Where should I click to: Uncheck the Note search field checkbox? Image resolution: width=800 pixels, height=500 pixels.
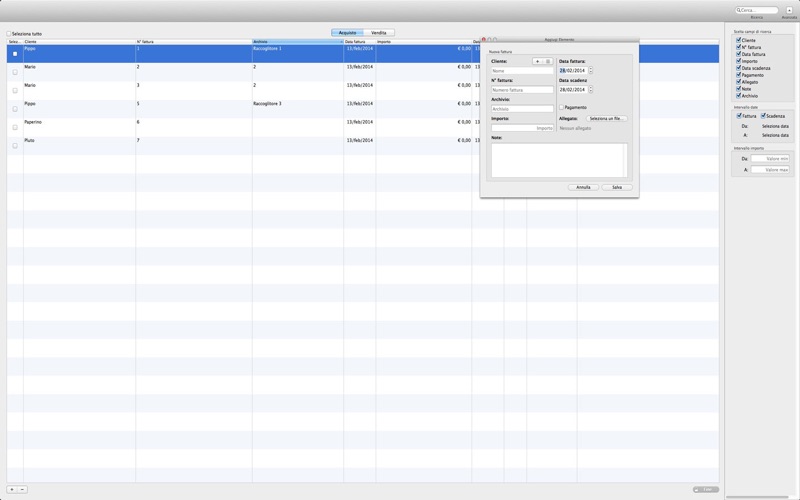point(738,88)
